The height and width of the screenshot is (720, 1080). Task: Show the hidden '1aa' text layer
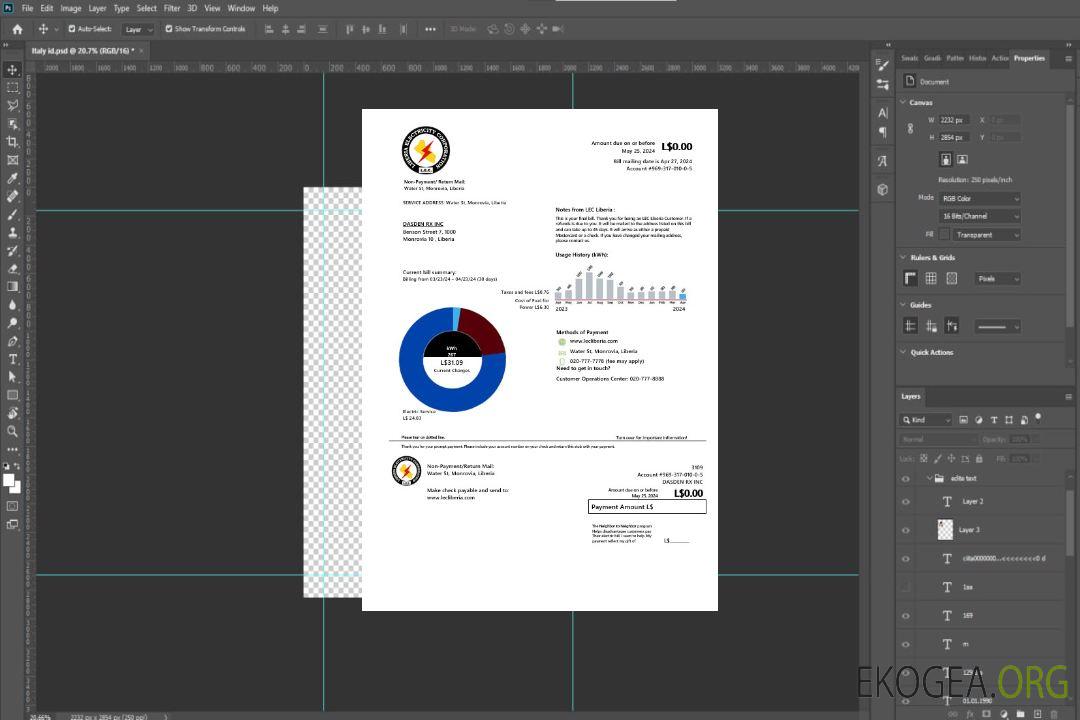coord(906,588)
